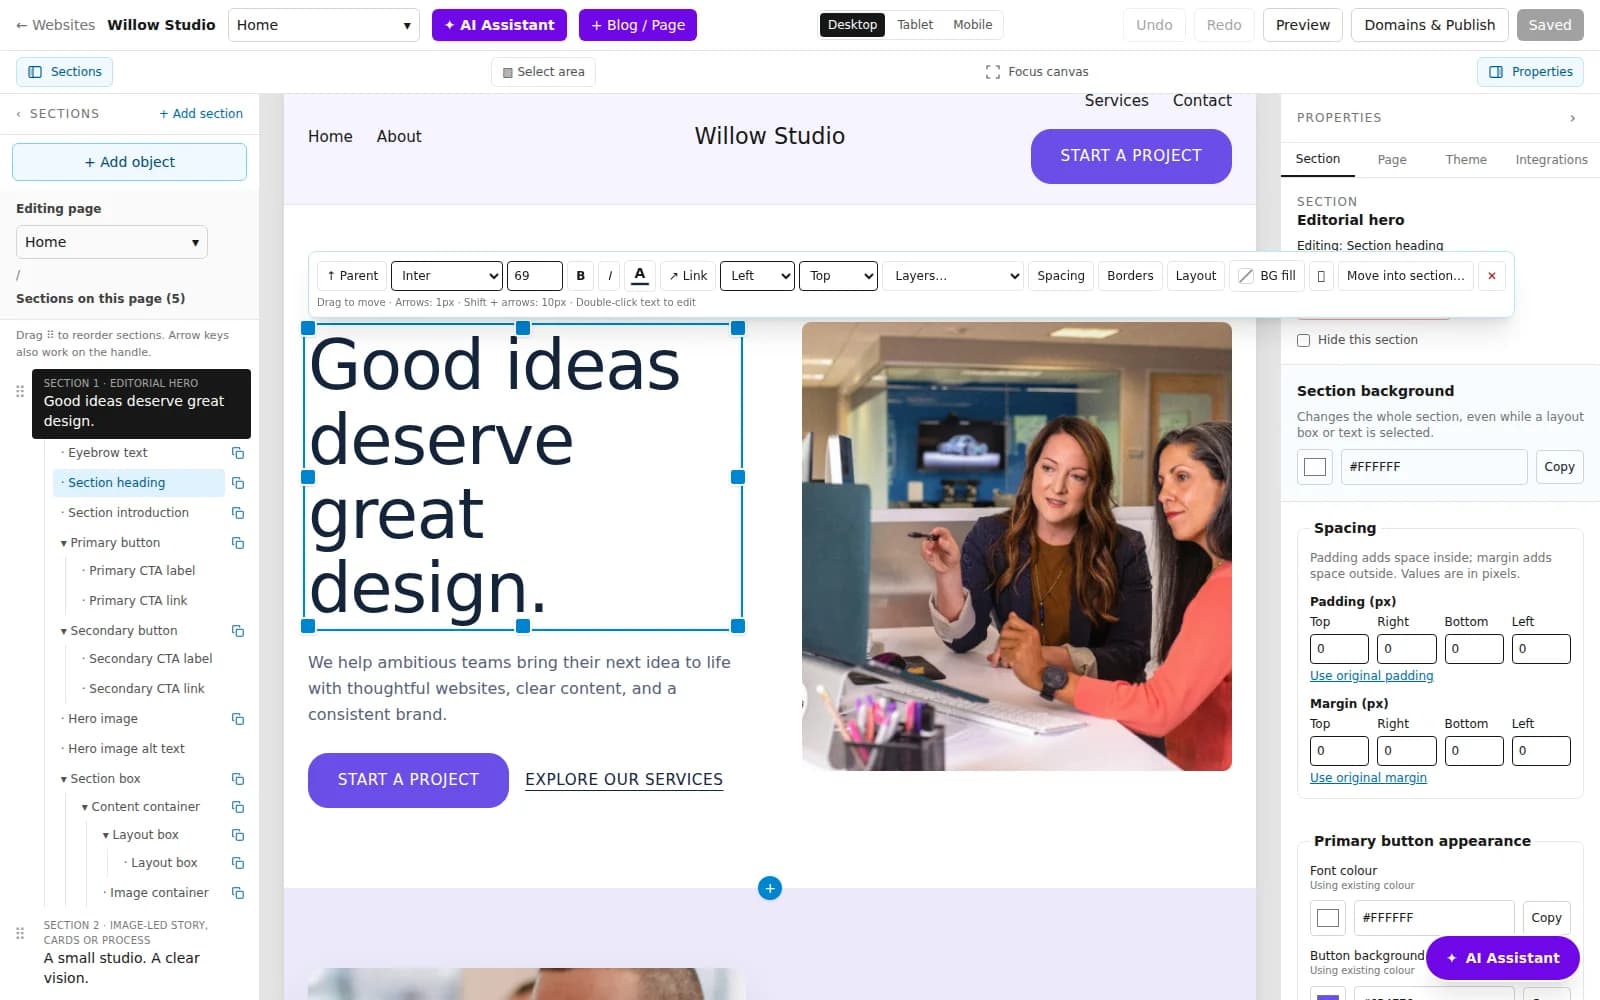
Task: Toggle the Properties panel button
Action: click(x=1531, y=72)
